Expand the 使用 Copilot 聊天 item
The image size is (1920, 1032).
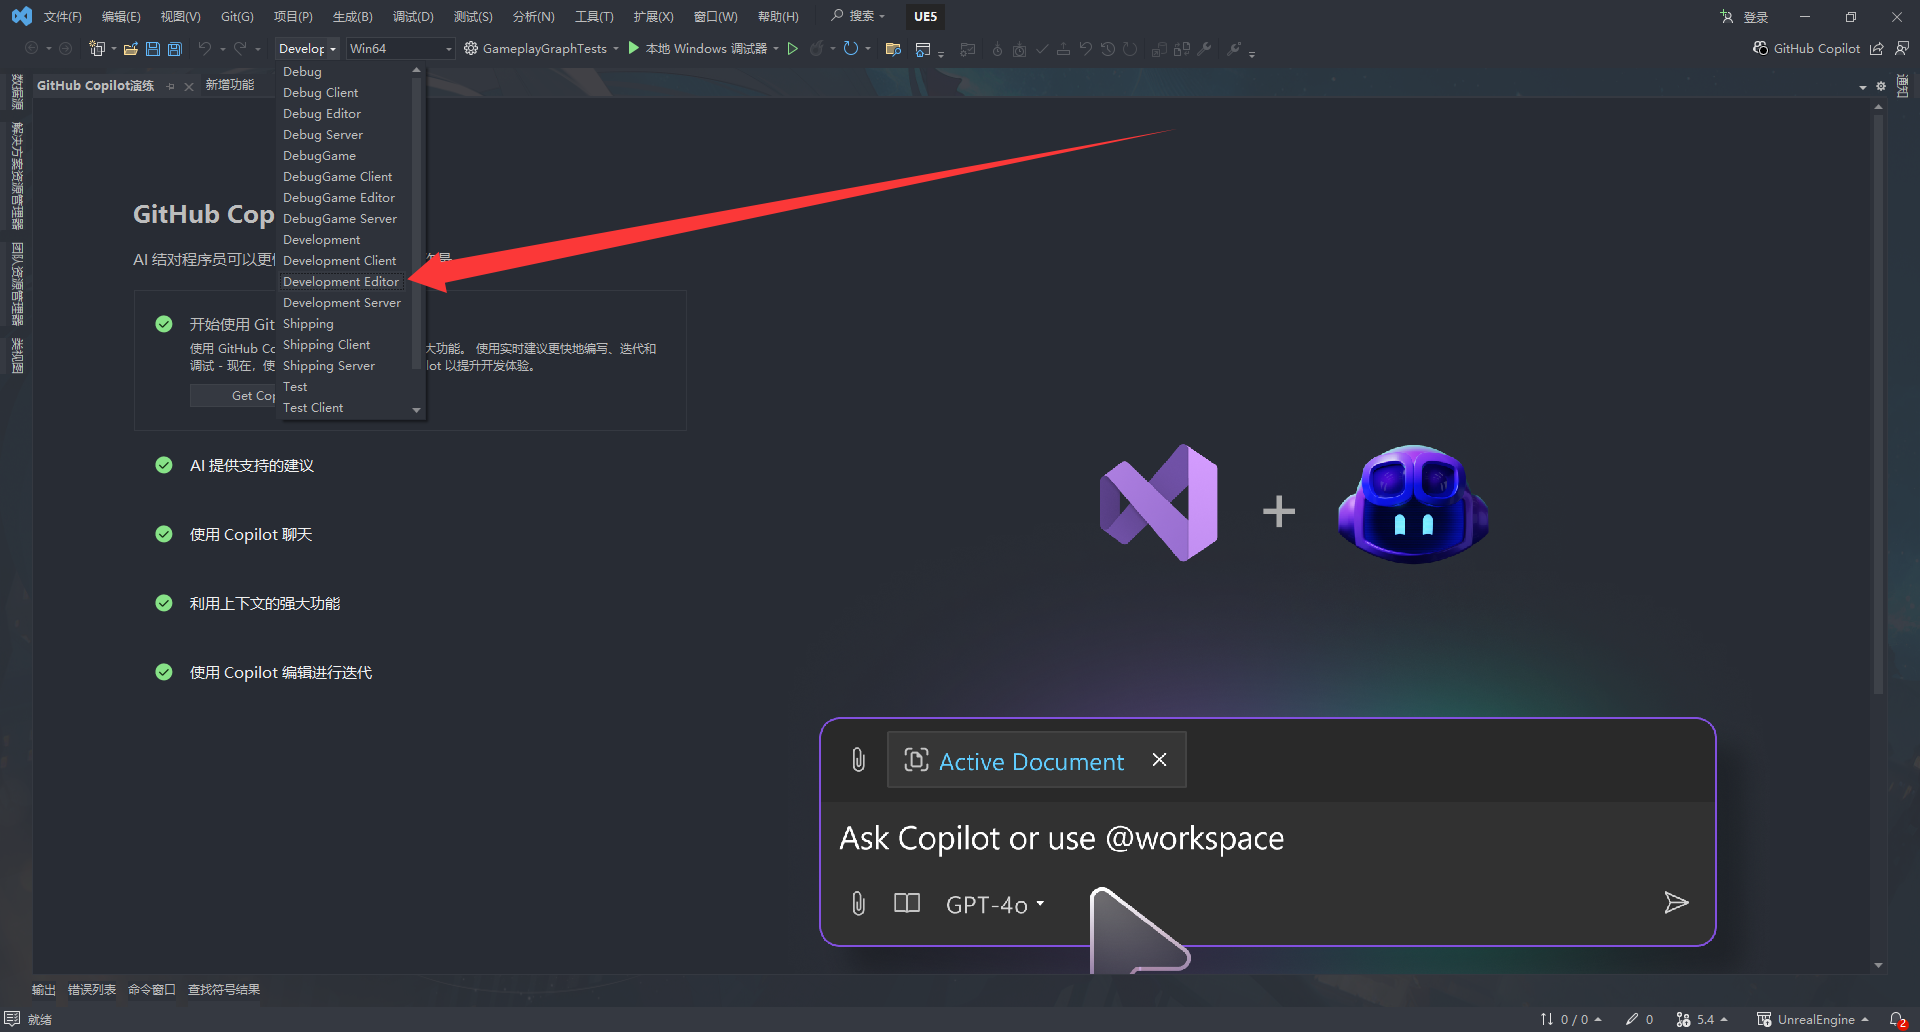pyautogui.click(x=251, y=534)
